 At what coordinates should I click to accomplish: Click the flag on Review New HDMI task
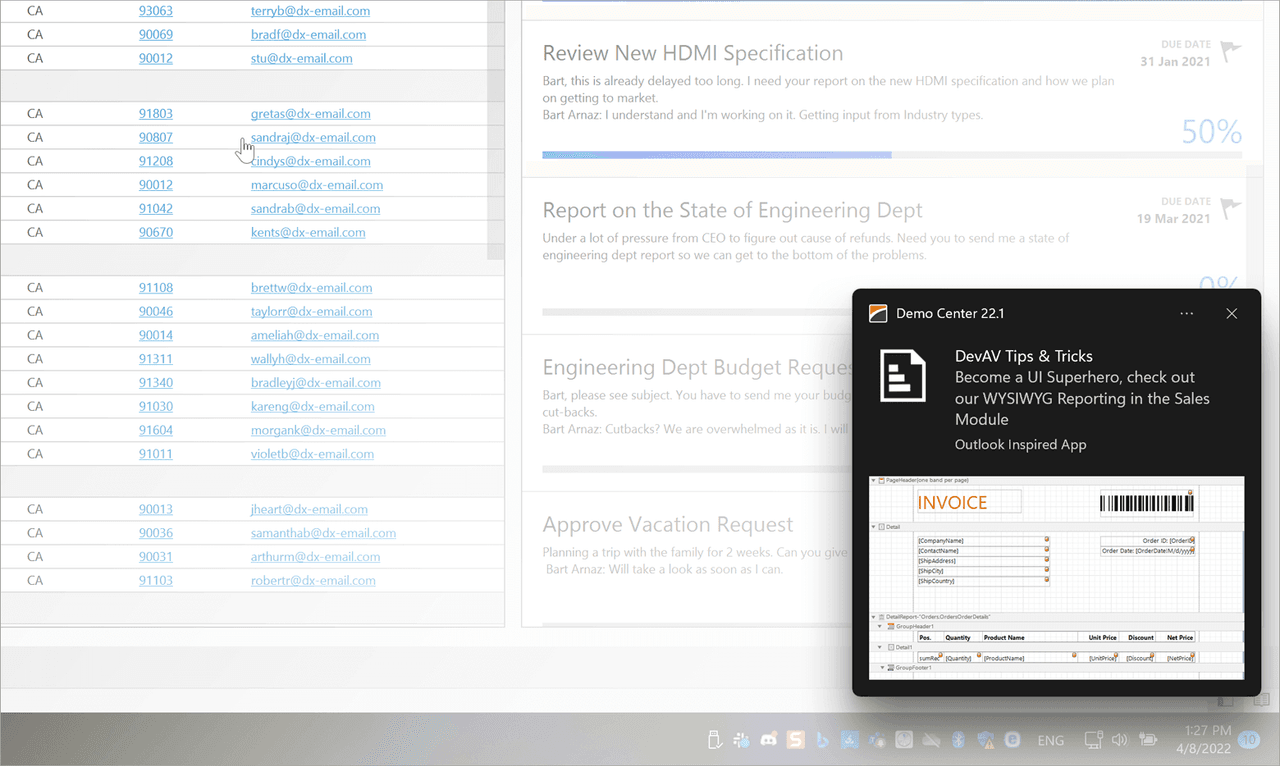click(1231, 49)
